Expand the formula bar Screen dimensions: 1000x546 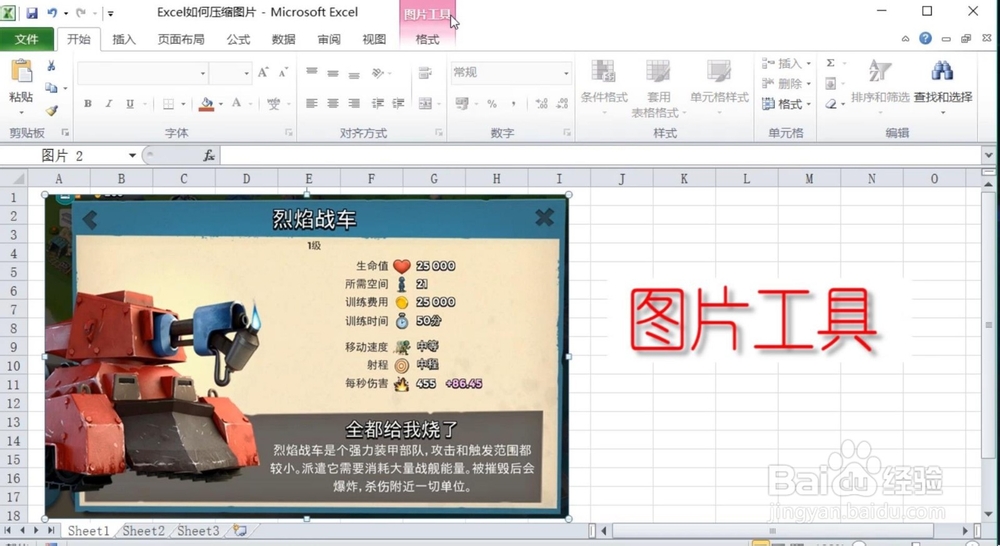coord(988,155)
